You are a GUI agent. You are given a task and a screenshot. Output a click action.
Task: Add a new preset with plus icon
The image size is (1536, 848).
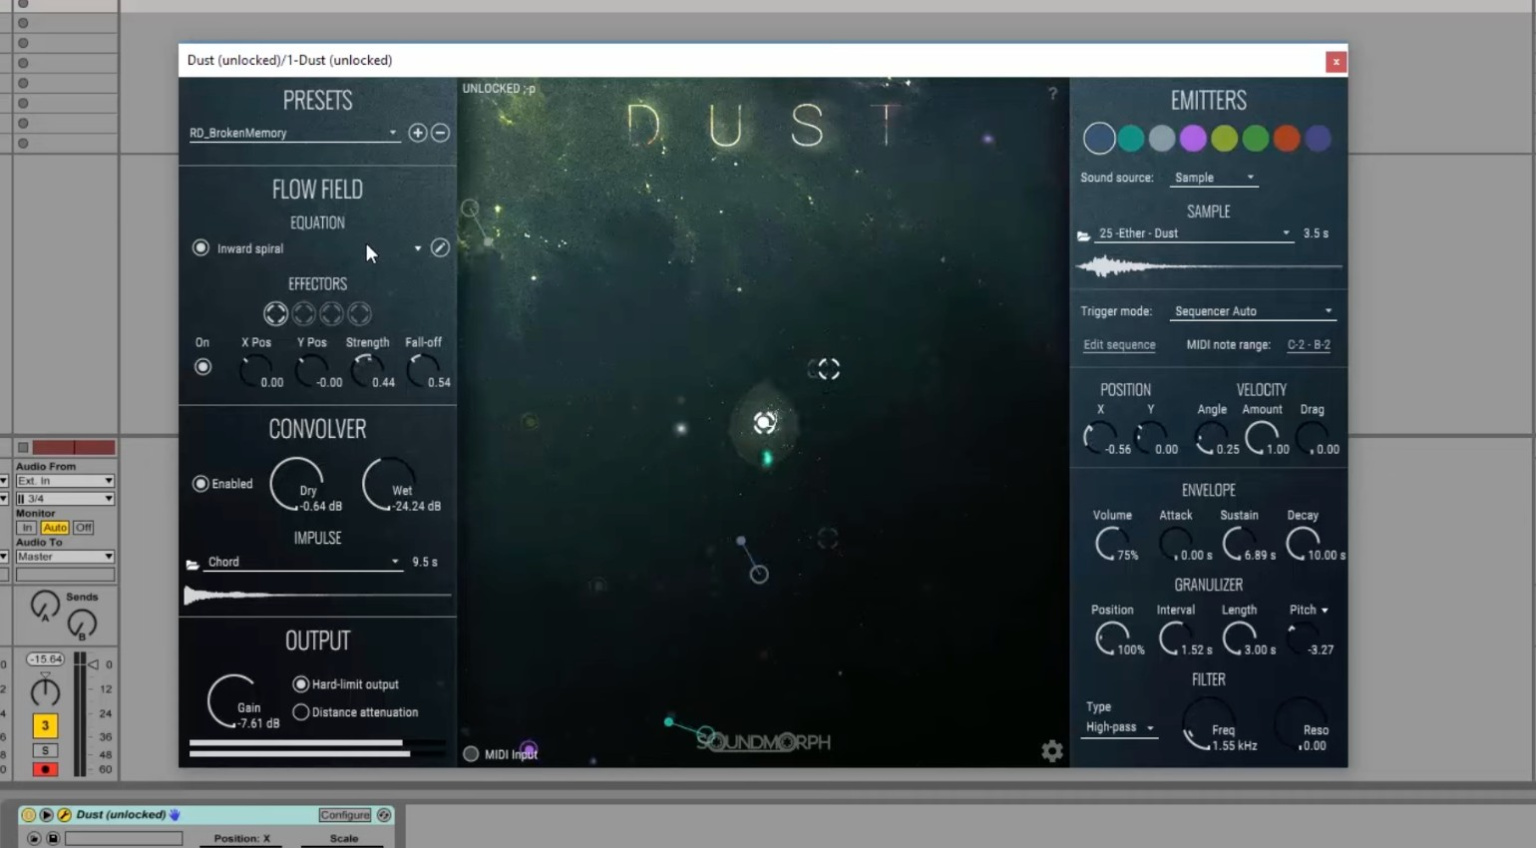418,133
